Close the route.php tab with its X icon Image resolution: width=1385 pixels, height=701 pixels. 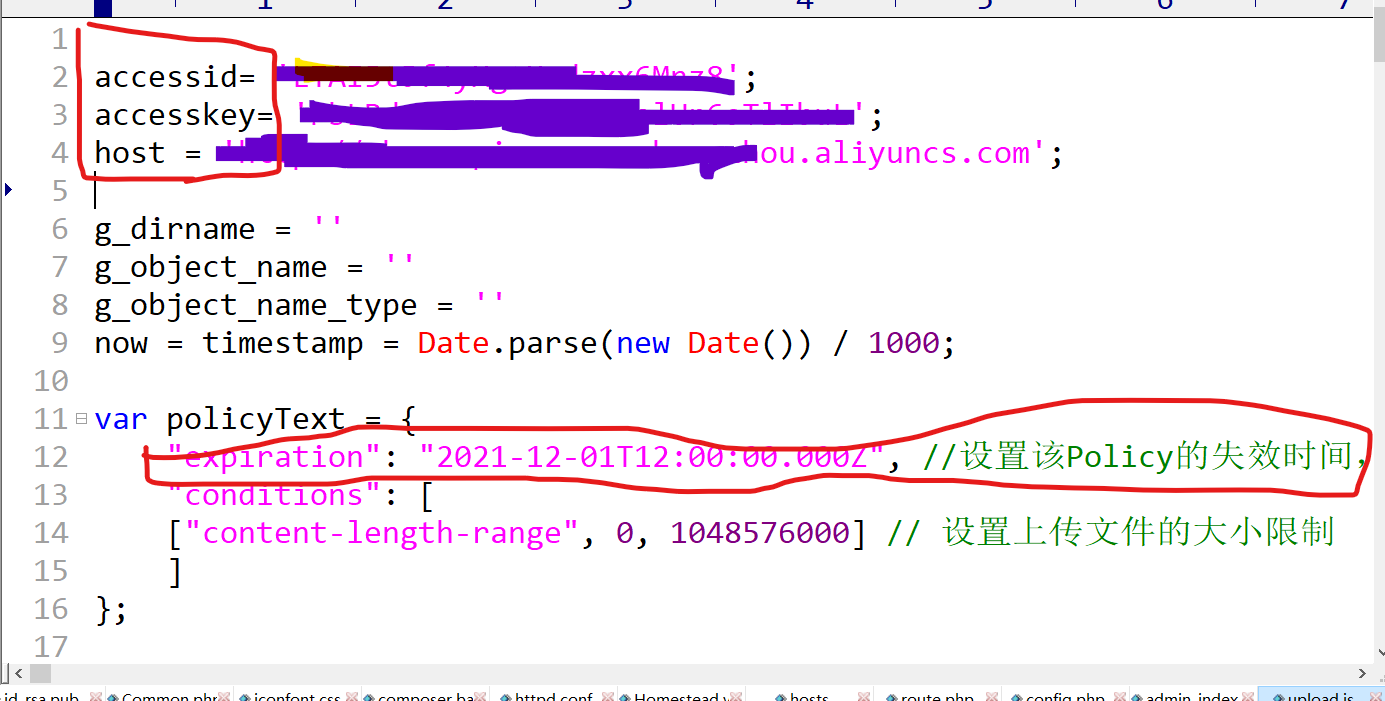992,697
